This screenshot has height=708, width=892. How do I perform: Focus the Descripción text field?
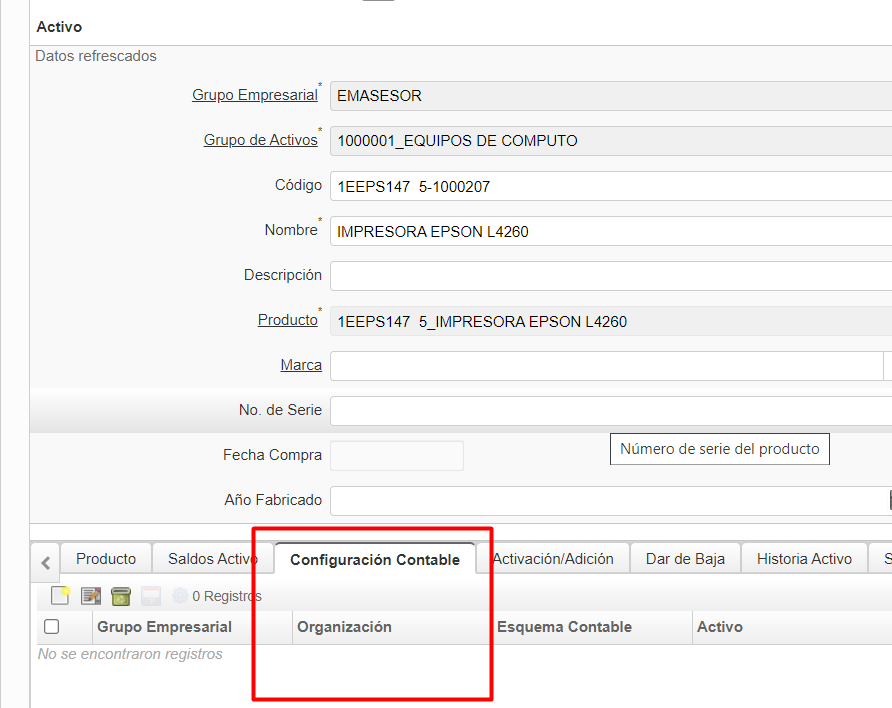click(610, 276)
